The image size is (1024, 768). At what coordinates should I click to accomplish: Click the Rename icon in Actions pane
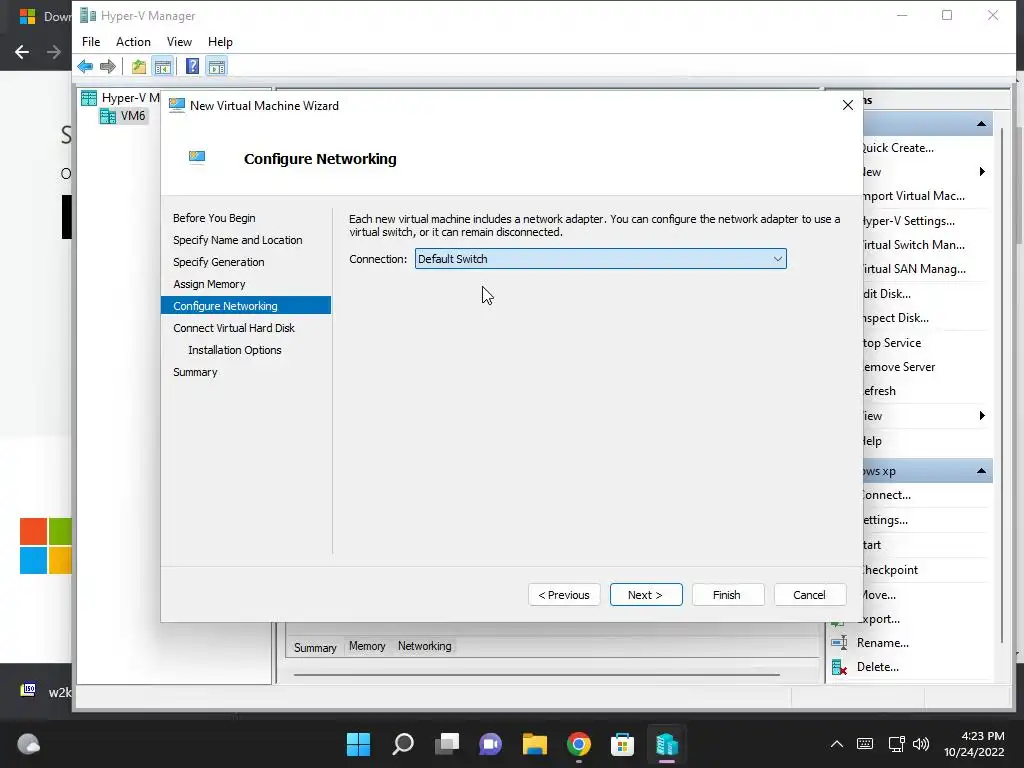(x=839, y=643)
